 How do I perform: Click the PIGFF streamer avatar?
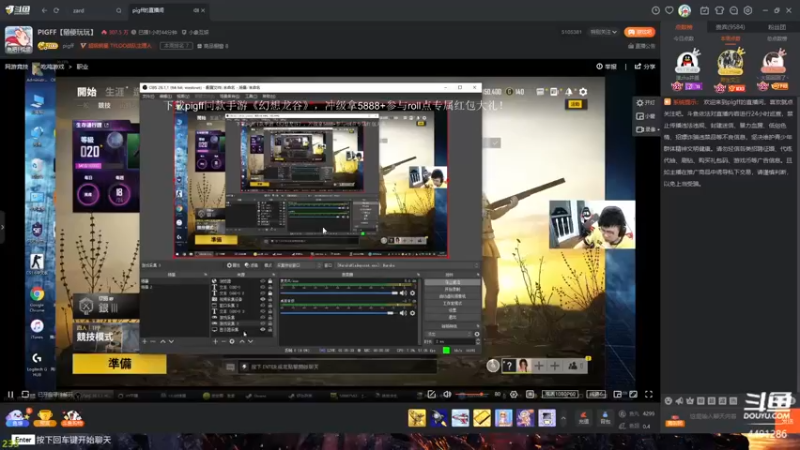pyautogui.click(x=19, y=39)
